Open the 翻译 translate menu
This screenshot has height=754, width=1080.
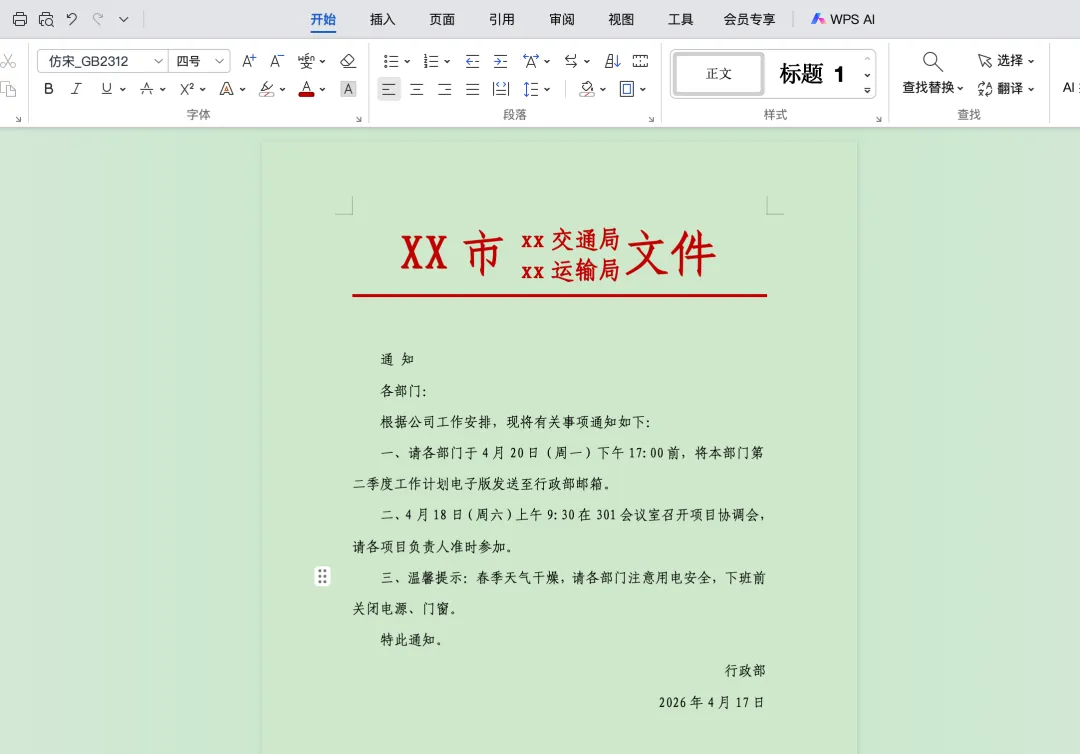coord(1006,88)
